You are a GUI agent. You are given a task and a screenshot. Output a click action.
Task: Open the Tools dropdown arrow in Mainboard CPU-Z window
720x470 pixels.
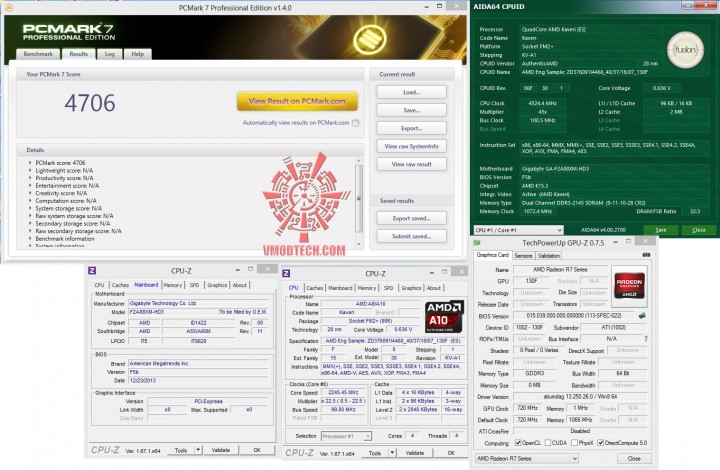coord(198,450)
